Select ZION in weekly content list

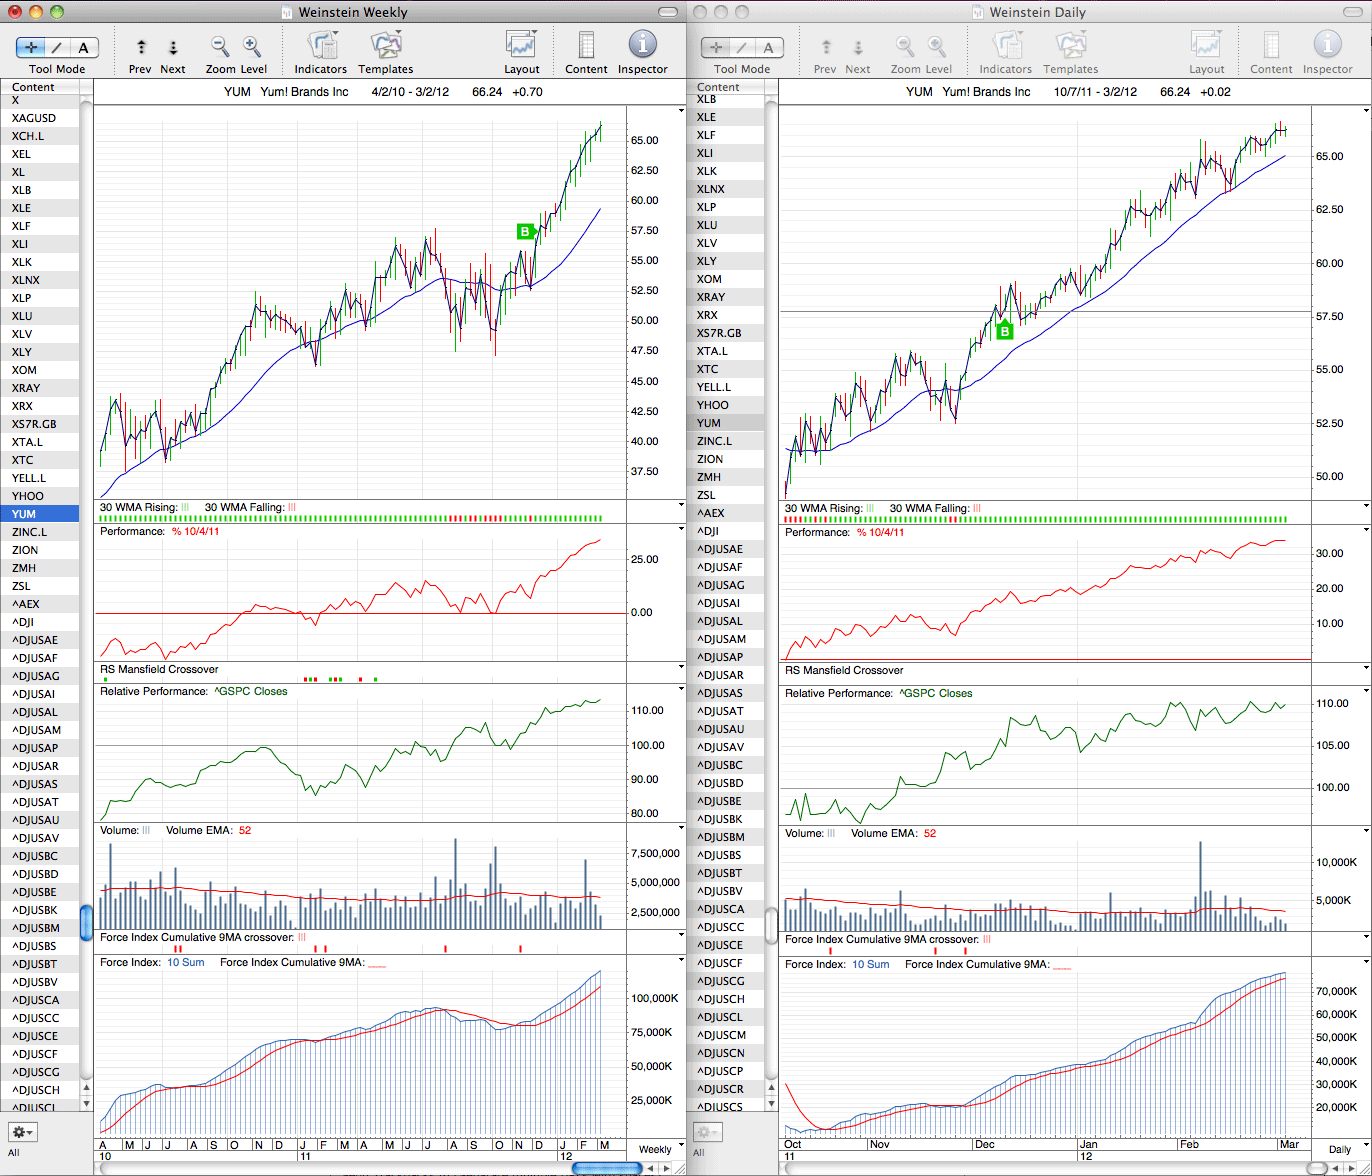point(40,550)
